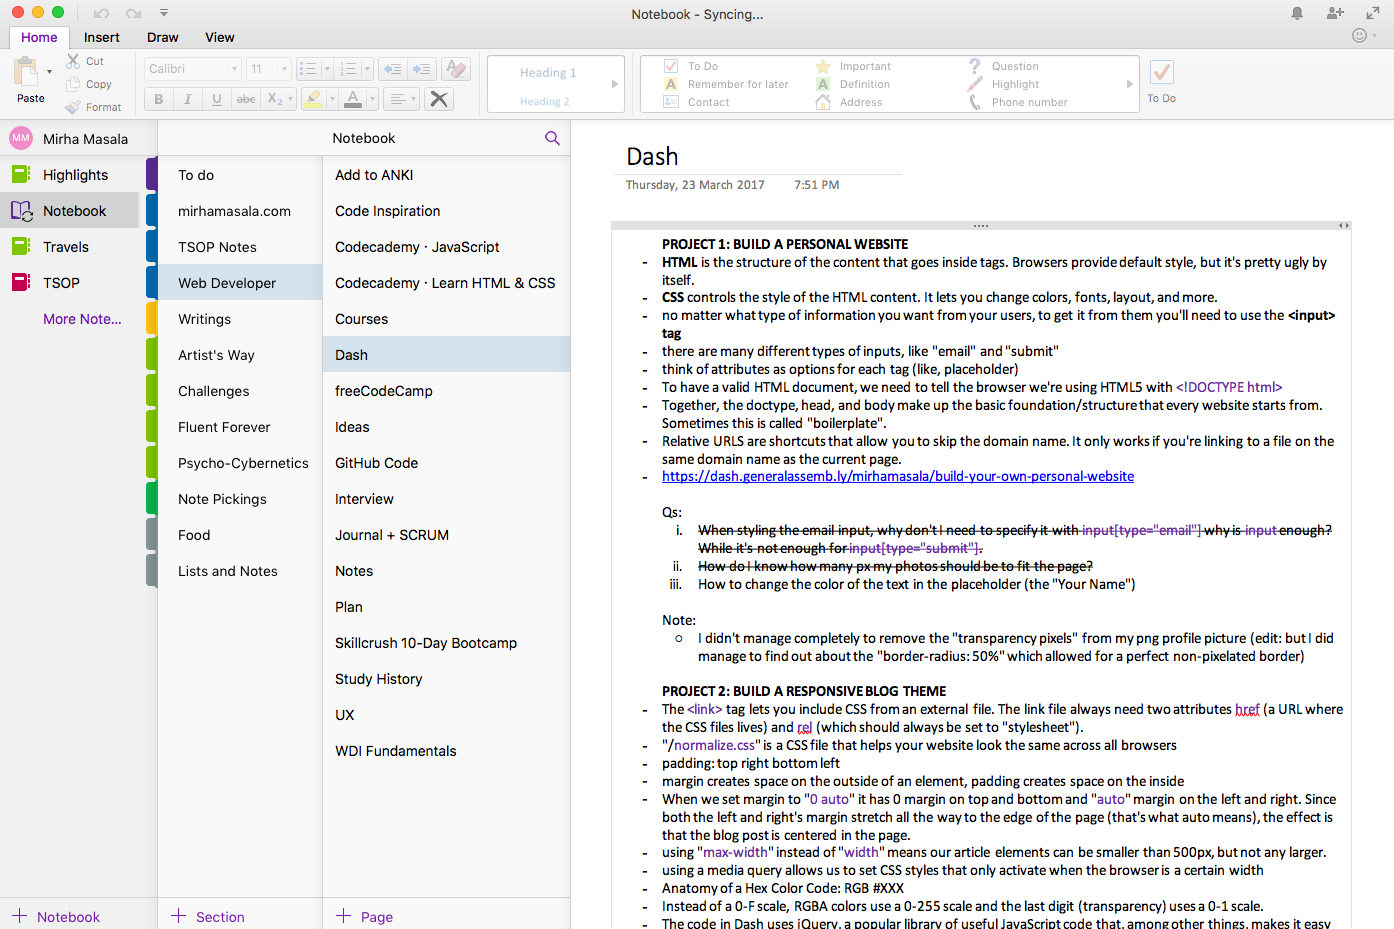This screenshot has height=929, width=1394.
Task: Open the Artist's Way section
Action: pos(239,355)
